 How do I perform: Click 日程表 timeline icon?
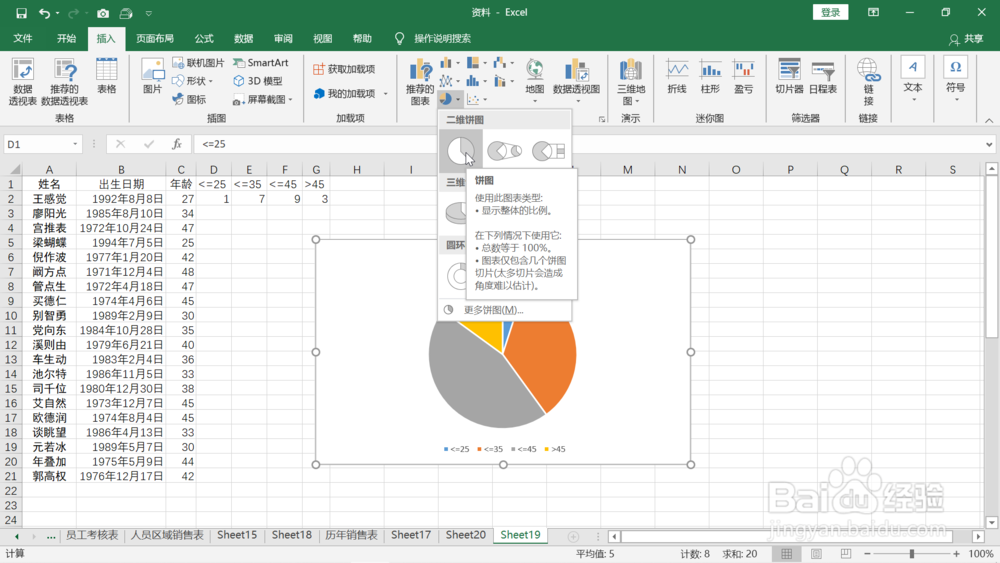pyautogui.click(x=823, y=77)
